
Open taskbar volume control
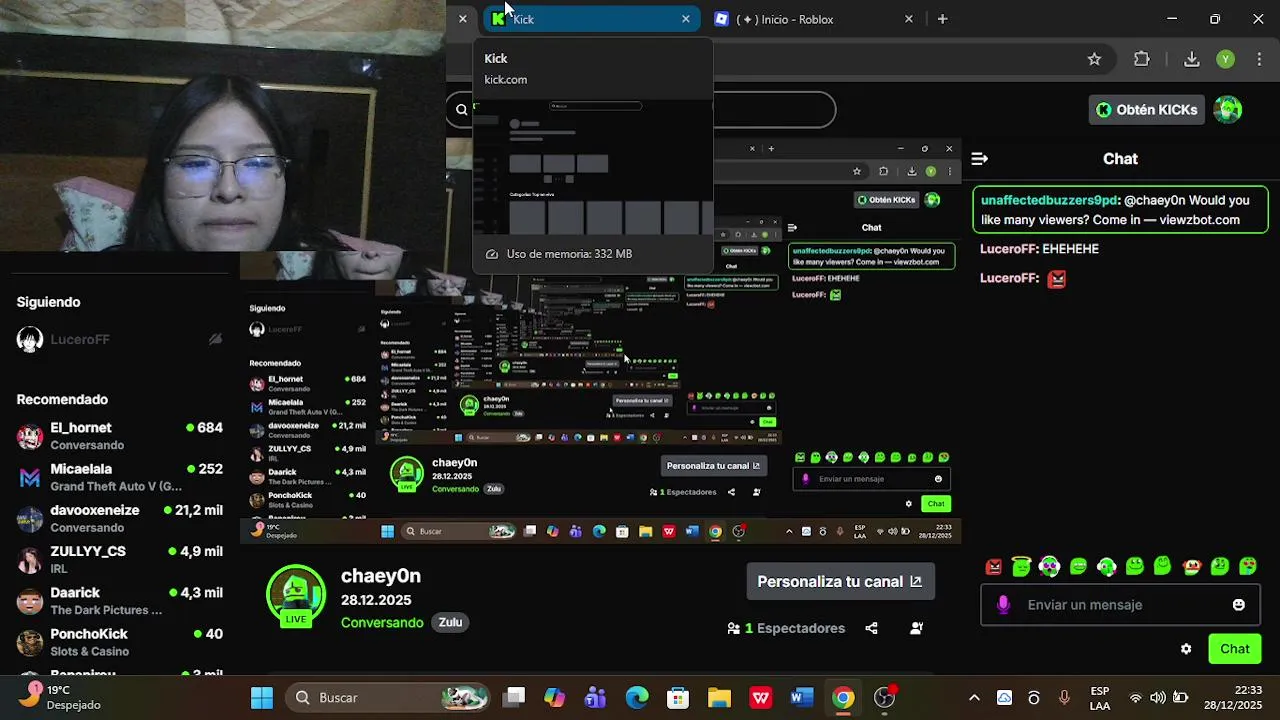[1157, 698]
